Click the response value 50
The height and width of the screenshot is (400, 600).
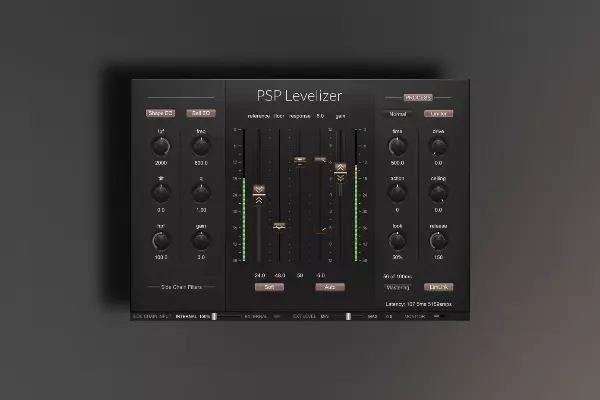click(300, 276)
